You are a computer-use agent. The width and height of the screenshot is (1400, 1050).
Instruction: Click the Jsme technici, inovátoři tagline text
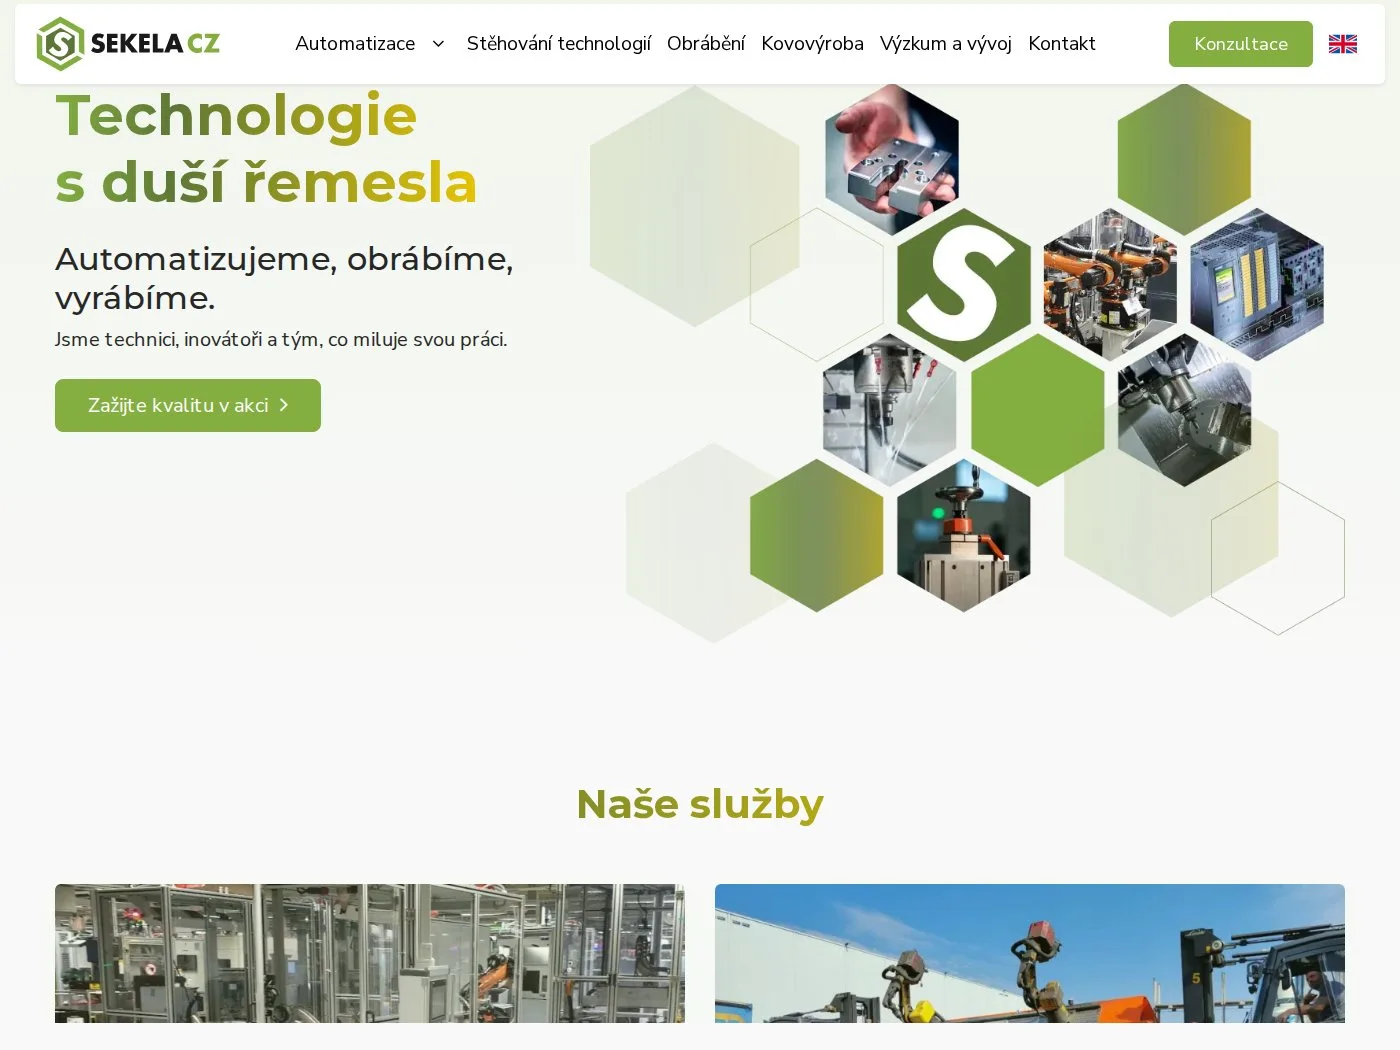tap(281, 339)
